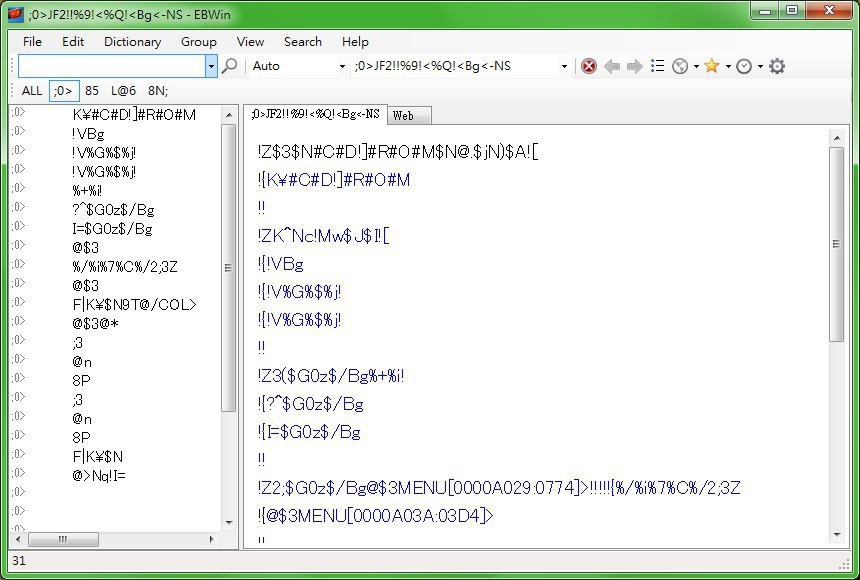Open link ![@$3MENU[0000A03A:03D4]>
Image resolution: width=860 pixels, height=580 pixels.
pyautogui.click(x=376, y=516)
